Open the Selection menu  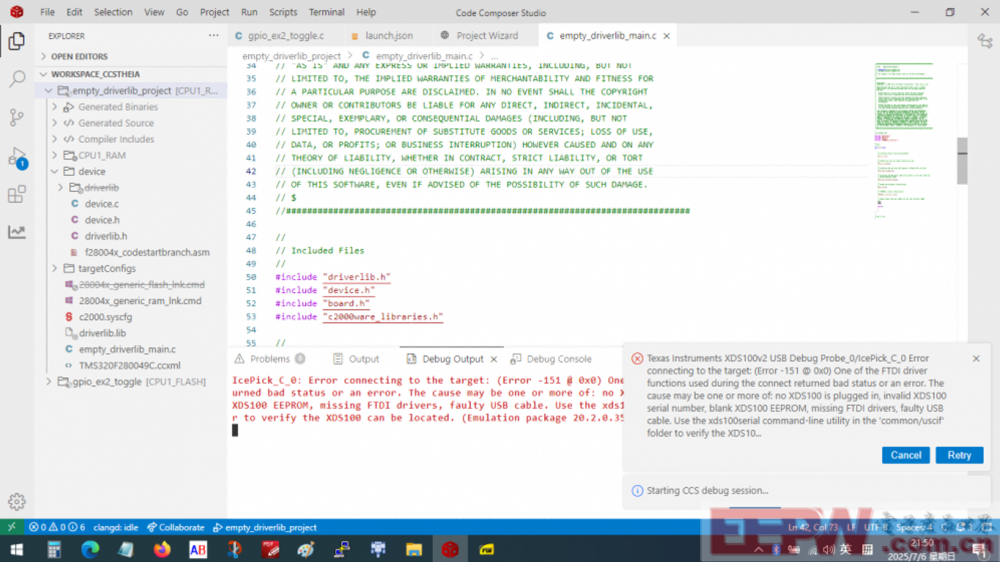click(x=113, y=12)
